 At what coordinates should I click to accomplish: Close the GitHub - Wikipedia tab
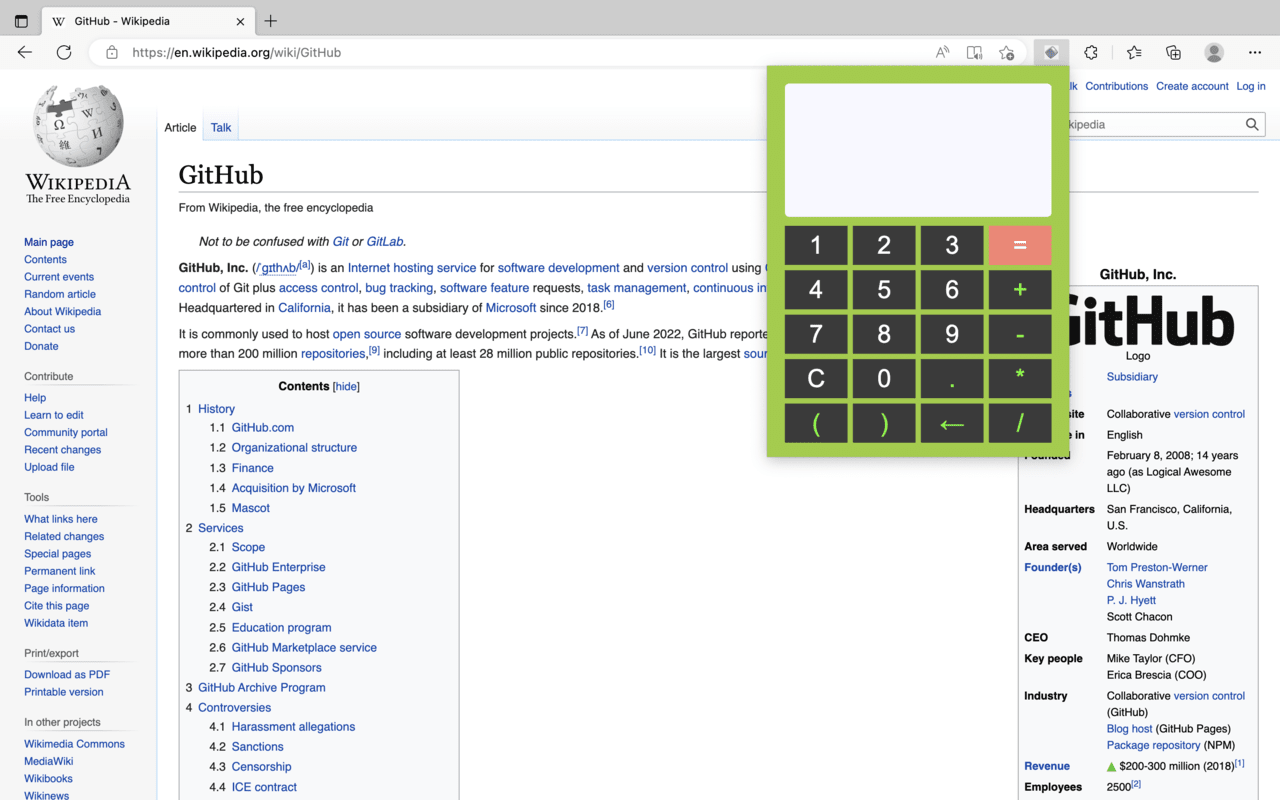click(240, 21)
